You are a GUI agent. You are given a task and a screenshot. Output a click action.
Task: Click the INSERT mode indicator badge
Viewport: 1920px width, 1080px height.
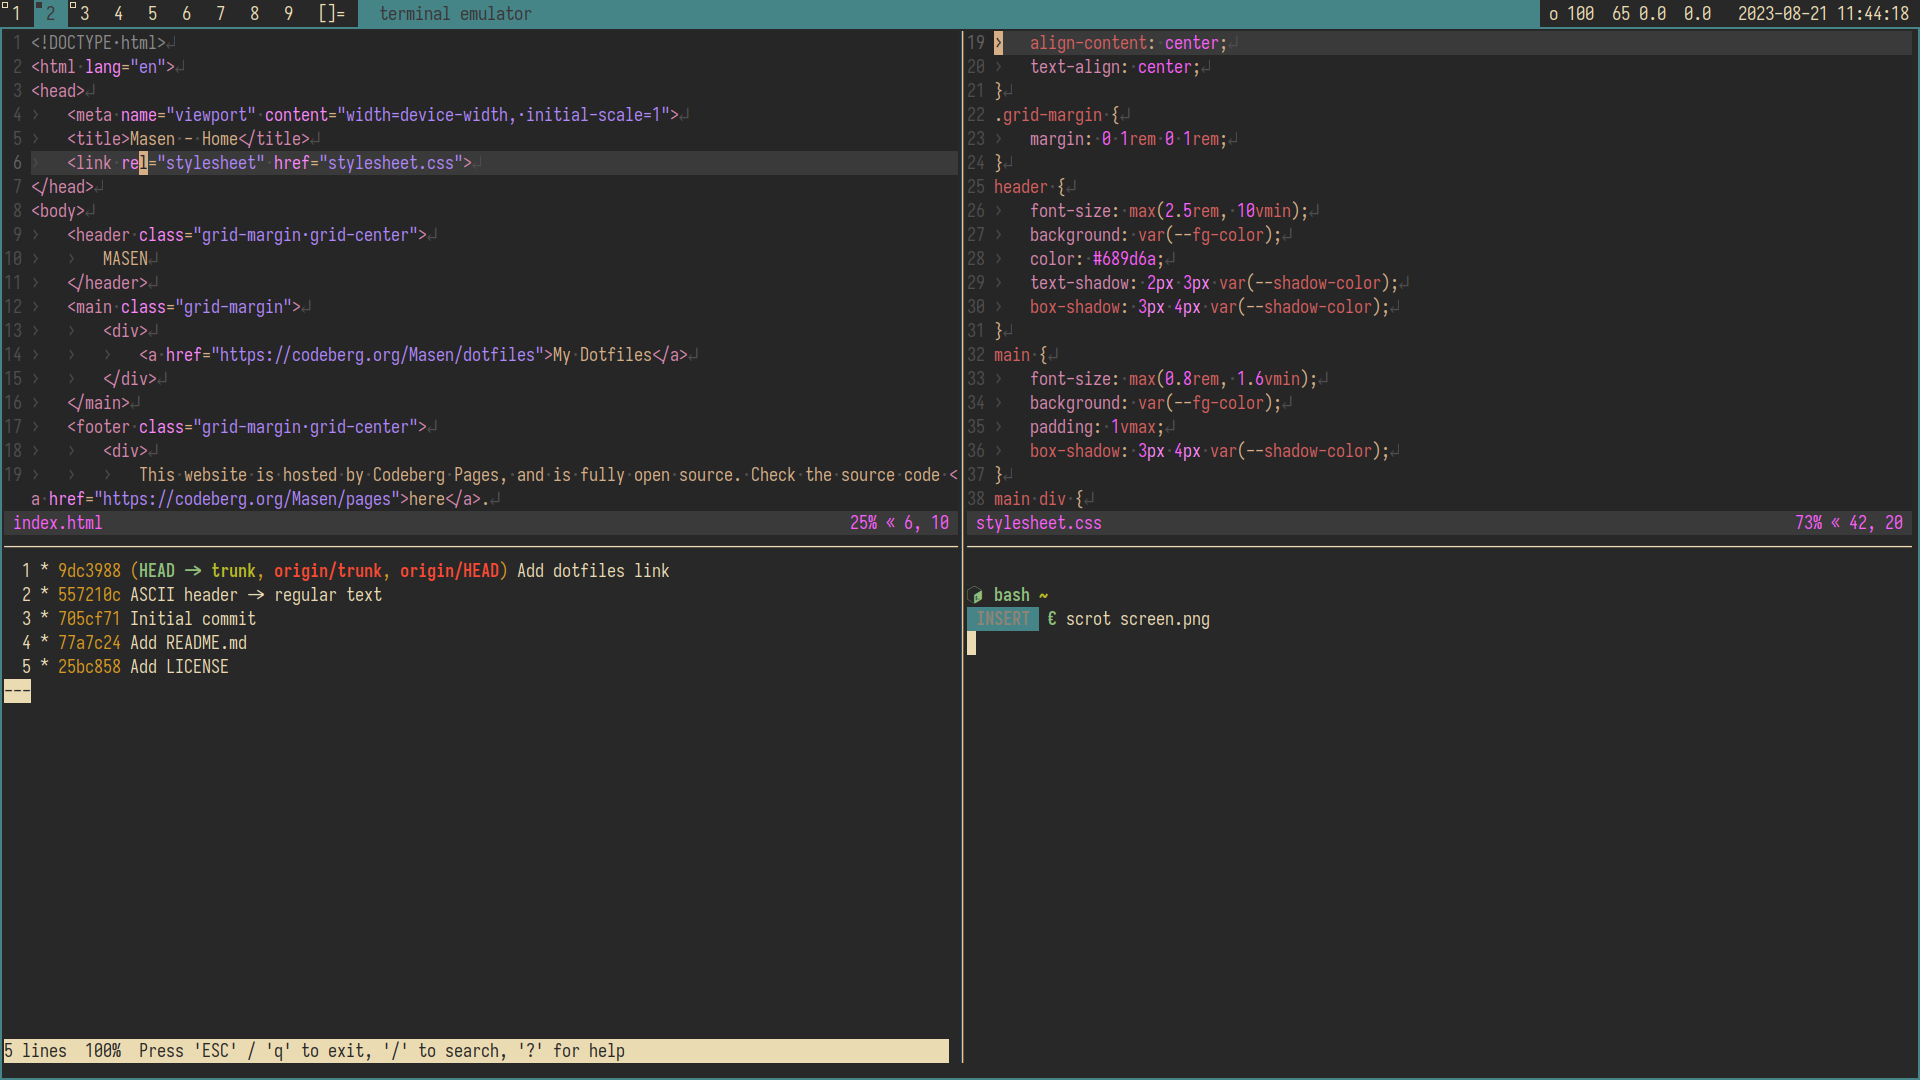[x=1002, y=620]
